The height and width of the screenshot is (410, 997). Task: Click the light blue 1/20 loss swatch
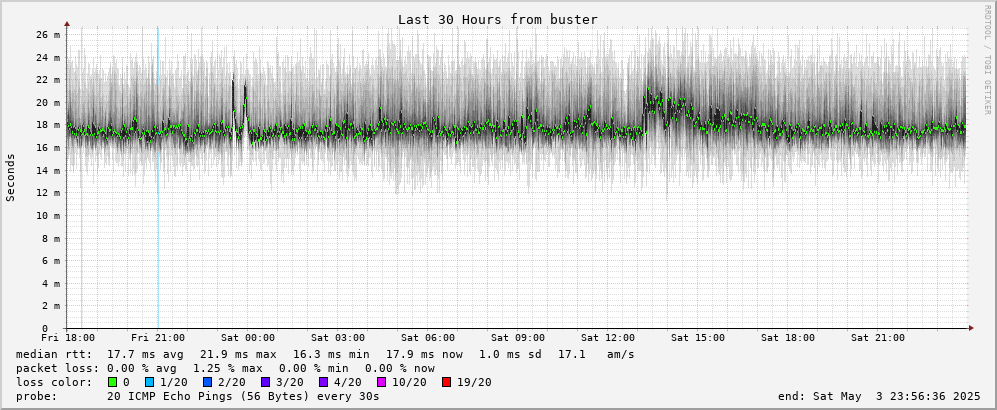pyautogui.click(x=149, y=383)
